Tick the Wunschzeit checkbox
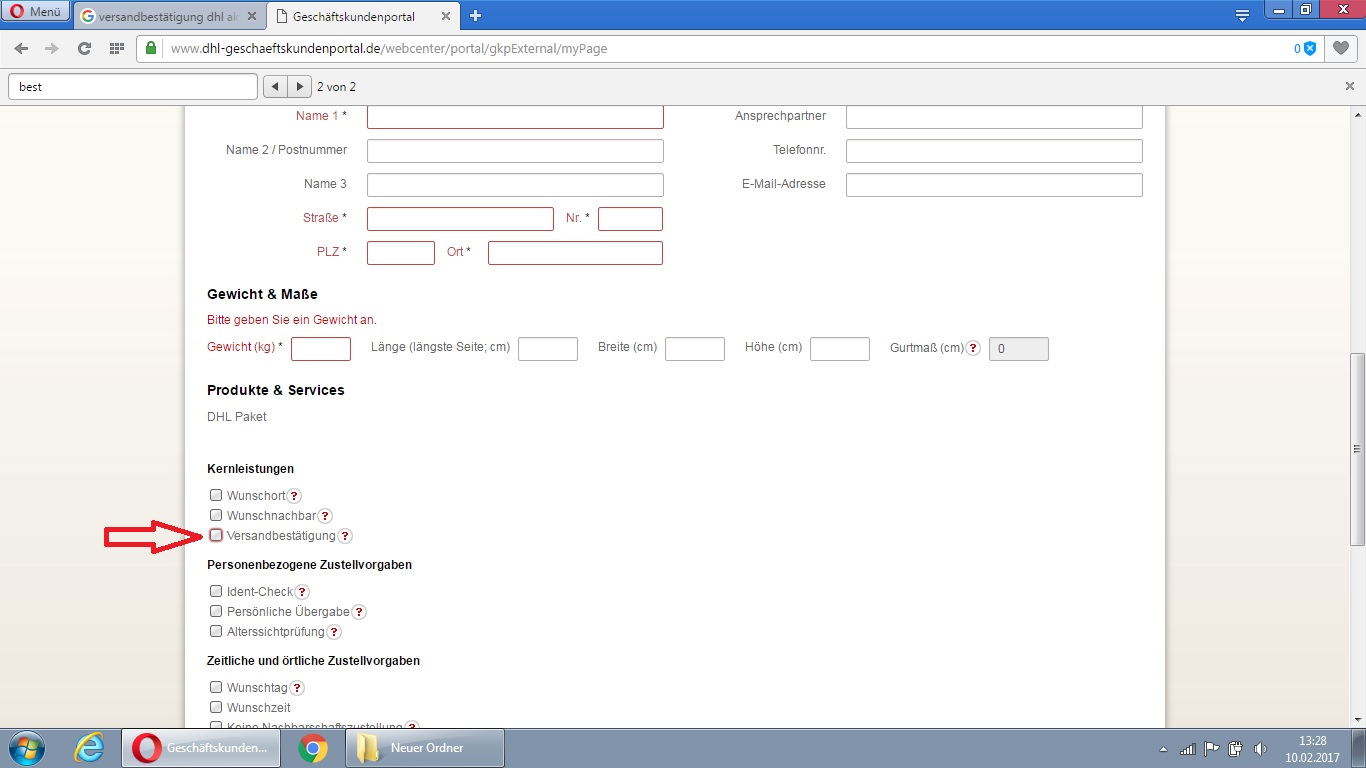 pyautogui.click(x=216, y=707)
